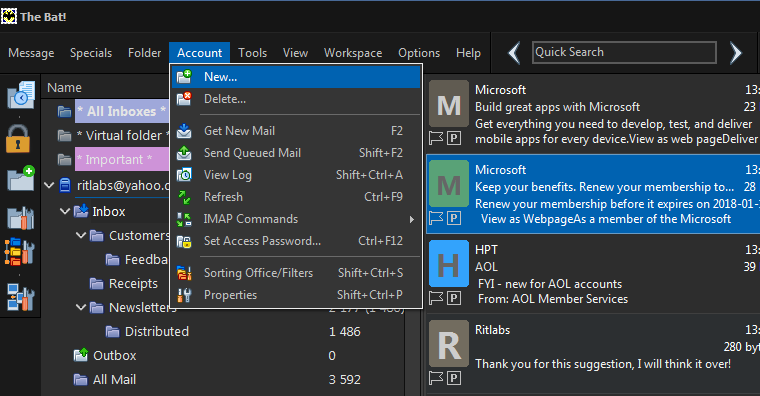Image resolution: width=760 pixels, height=396 pixels.
Task: Click the Outbox folder icon
Action: [80, 355]
